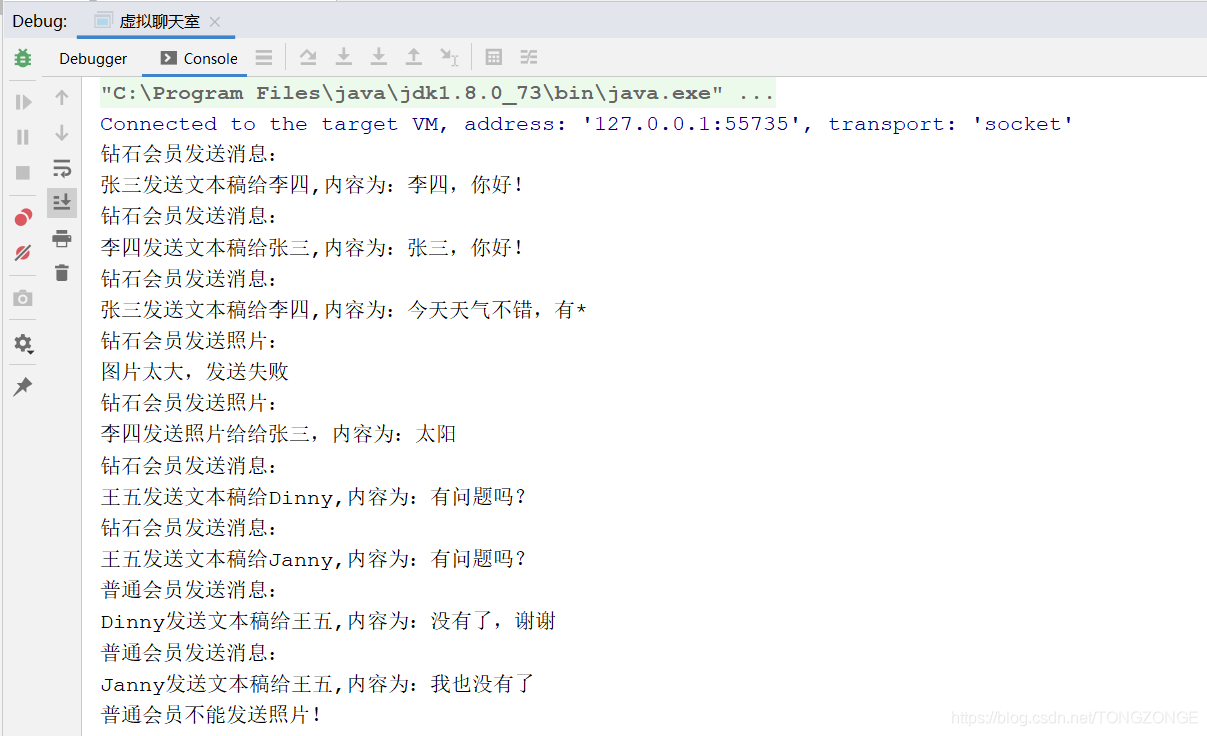Click the 'Connected to the target VM' line

[x=587, y=124]
